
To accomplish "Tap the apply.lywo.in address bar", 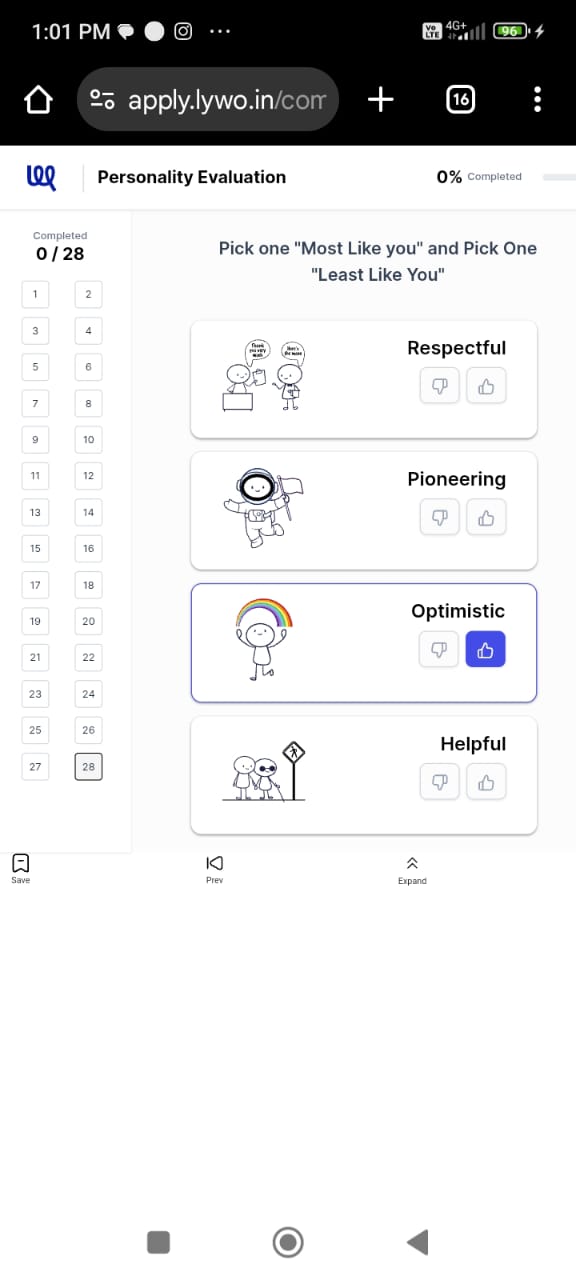I will coord(208,99).
